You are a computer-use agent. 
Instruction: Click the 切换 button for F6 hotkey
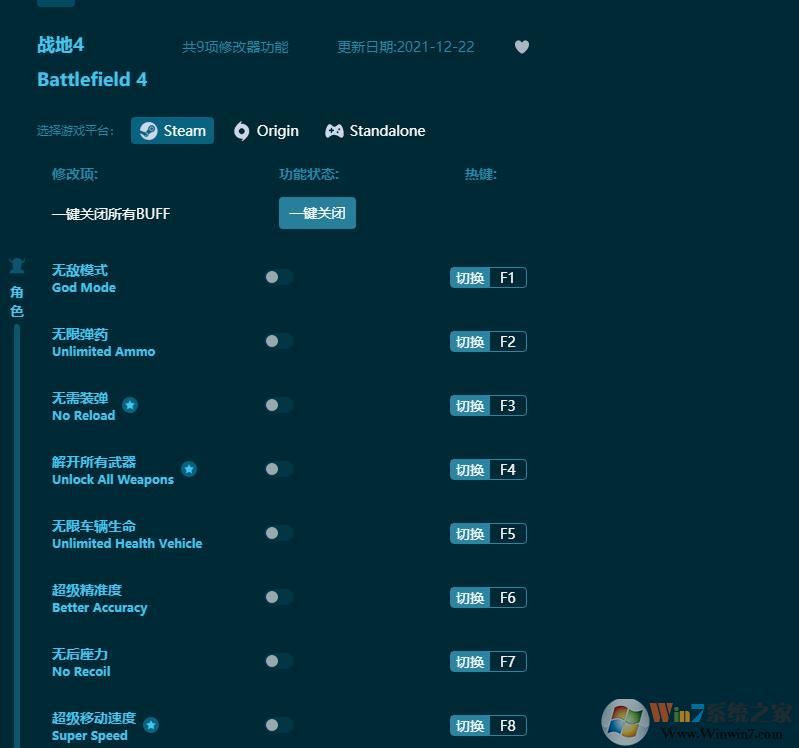[x=470, y=597]
